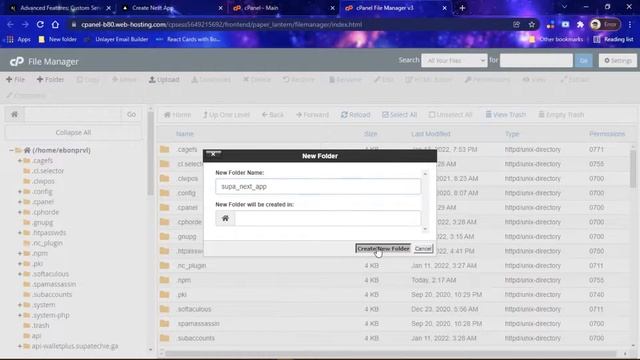Sort by Permissions column header
The height and width of the screenshot is (360, 640).
click(x=607, y=134)
